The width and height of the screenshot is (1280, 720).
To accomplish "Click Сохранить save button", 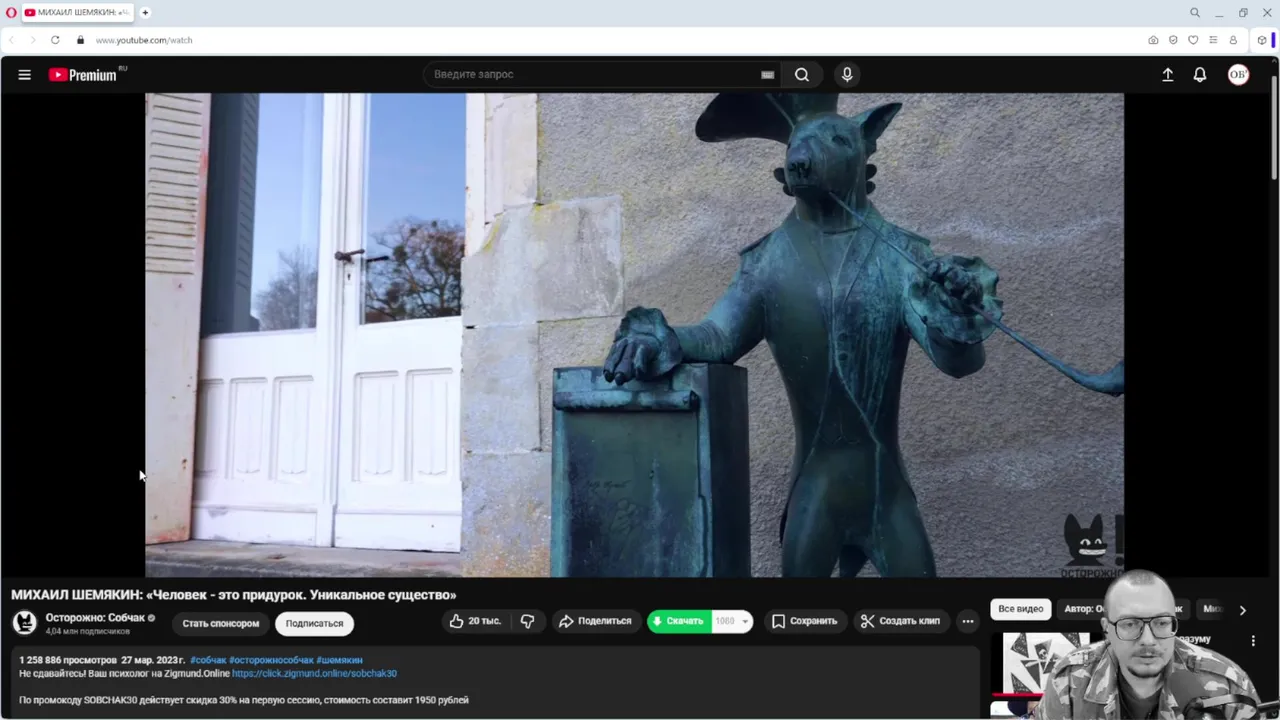I will [805, 621].
